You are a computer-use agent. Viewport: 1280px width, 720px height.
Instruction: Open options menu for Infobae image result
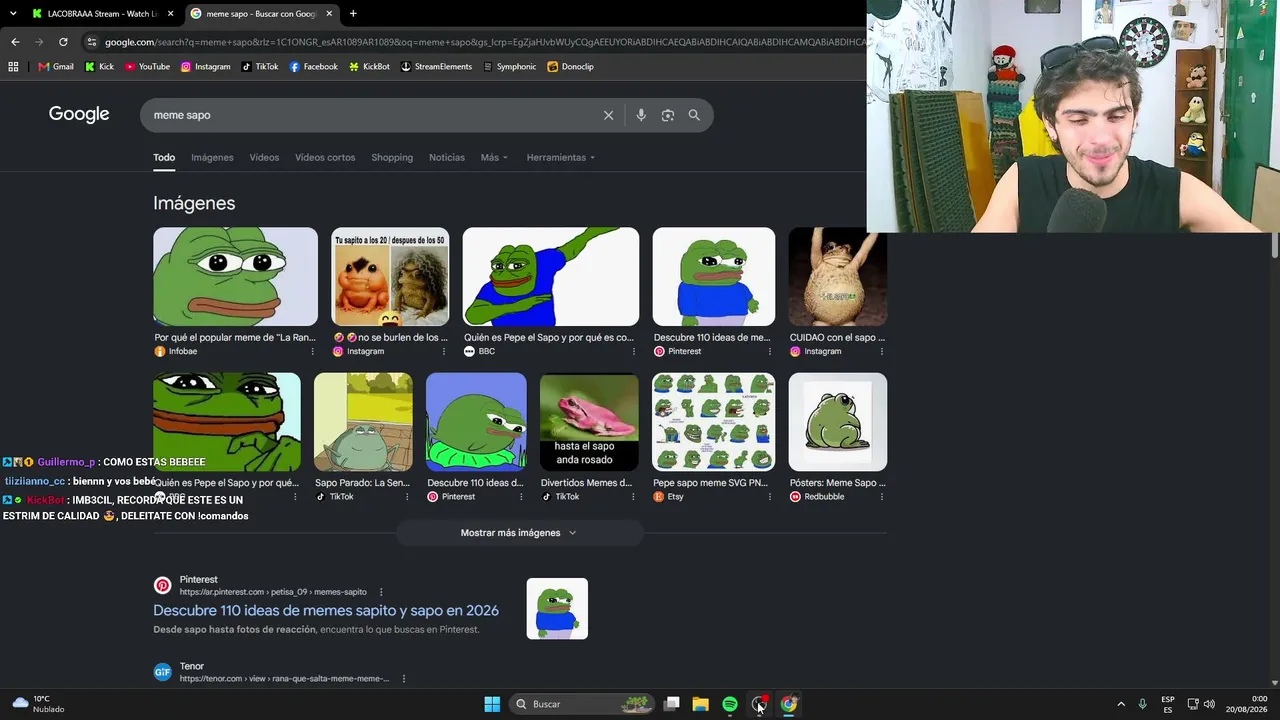[313, 352]
